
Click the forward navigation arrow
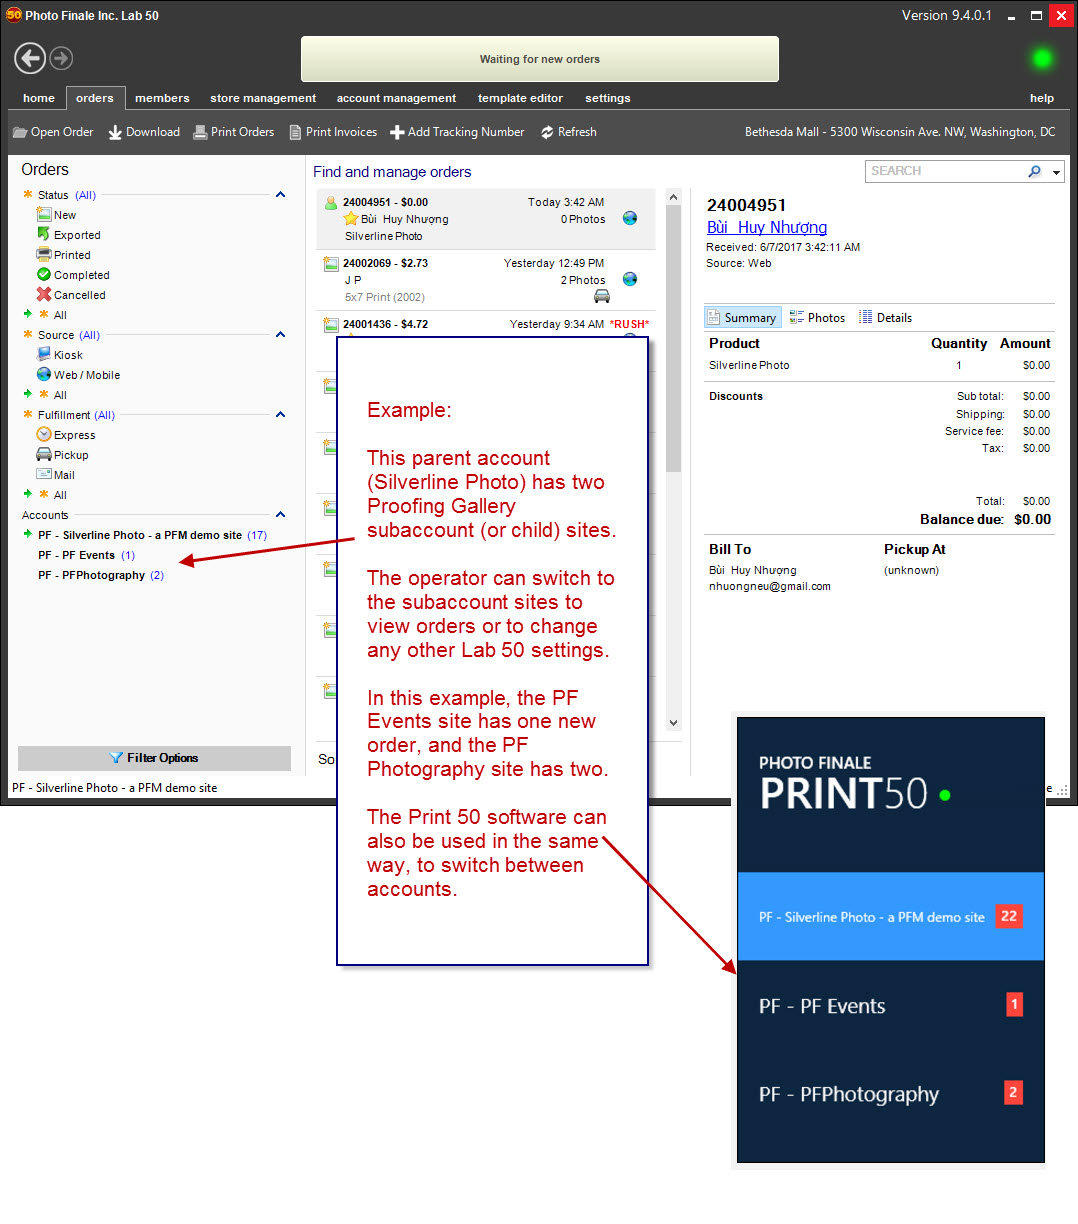tap(61, 58)
